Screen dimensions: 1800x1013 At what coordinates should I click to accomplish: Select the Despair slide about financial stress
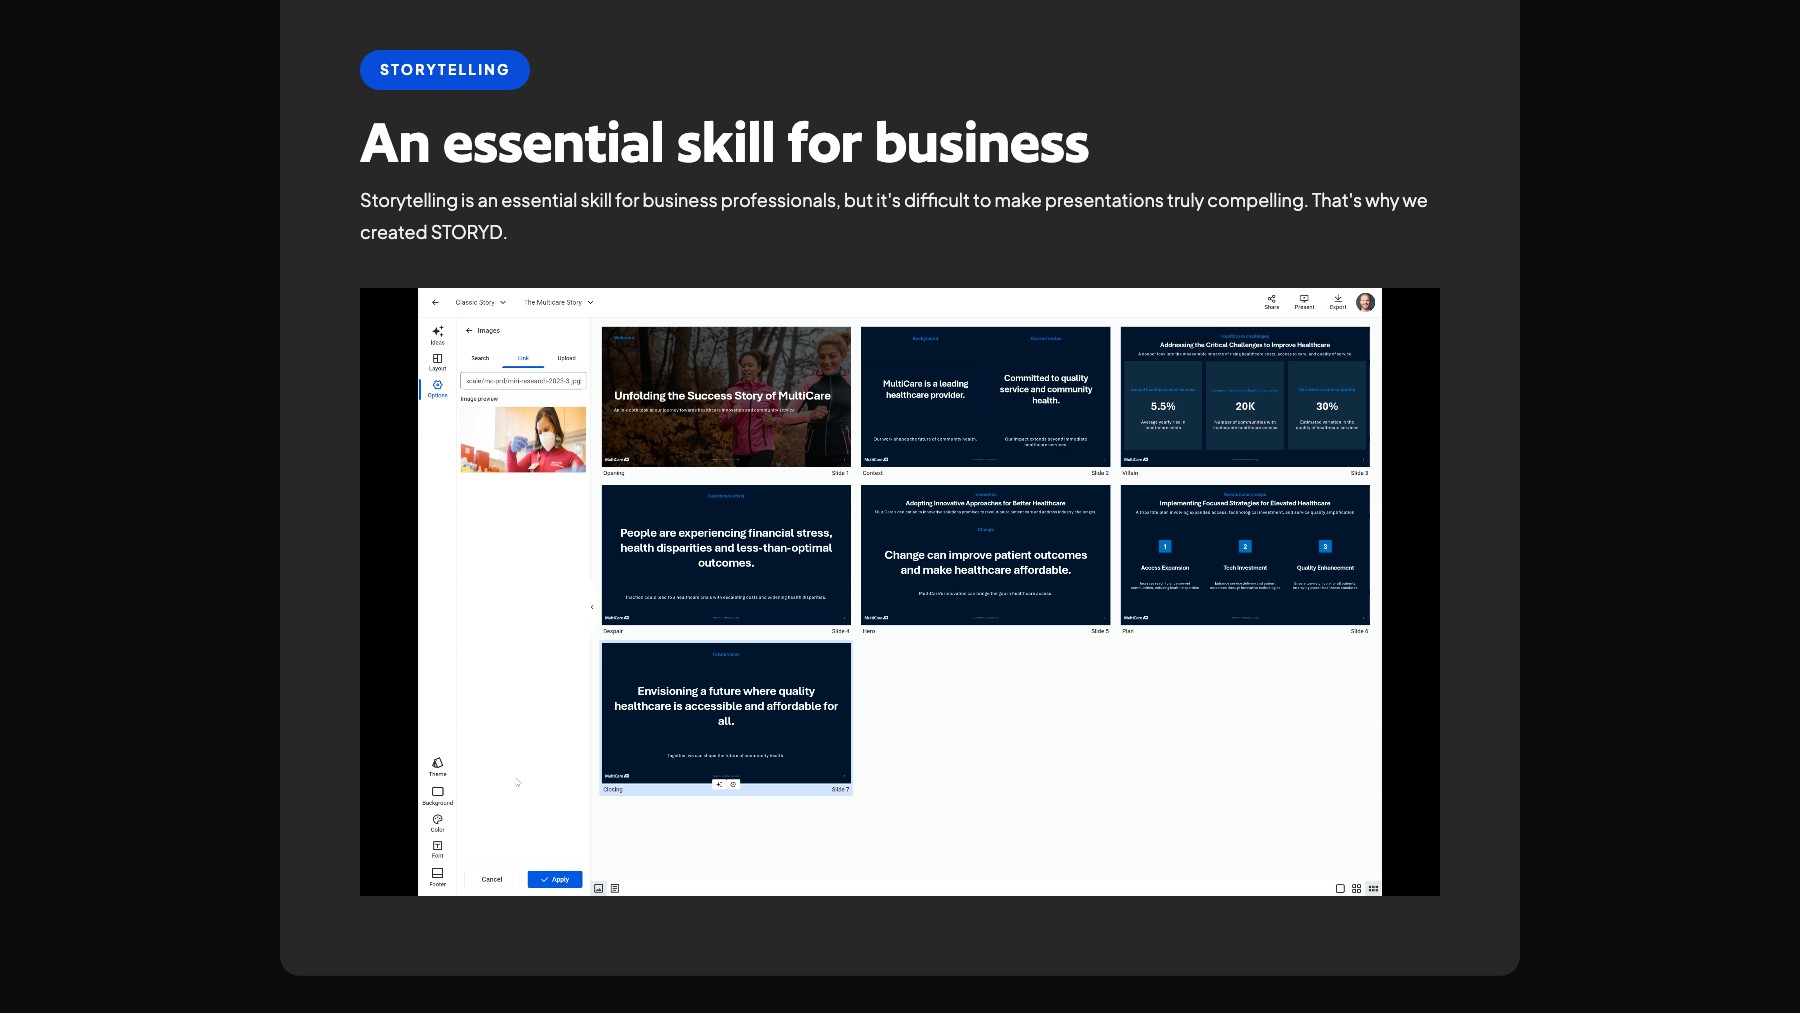[726, 555]
